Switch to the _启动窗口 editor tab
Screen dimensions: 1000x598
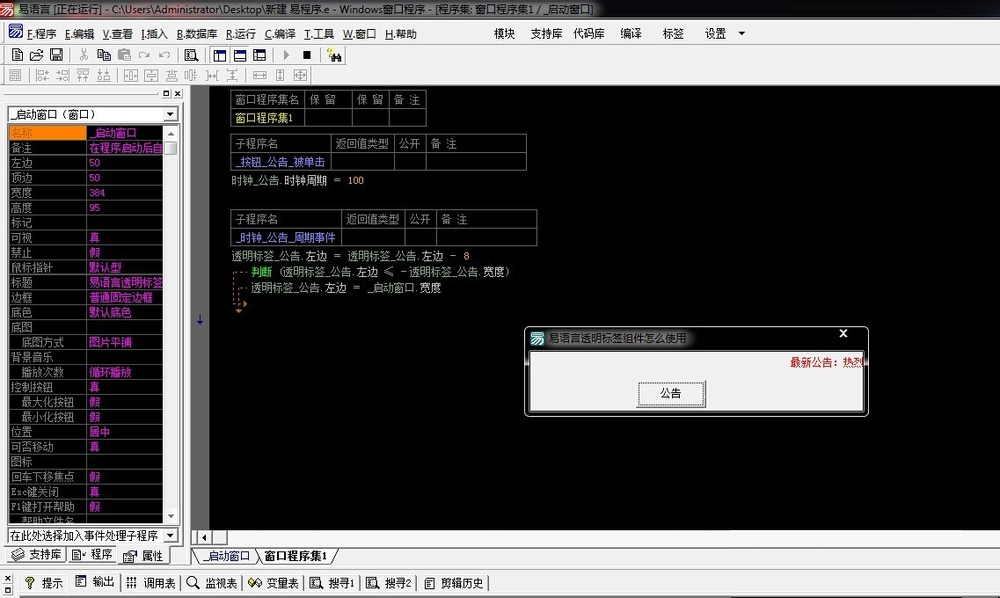coord(226,556)
